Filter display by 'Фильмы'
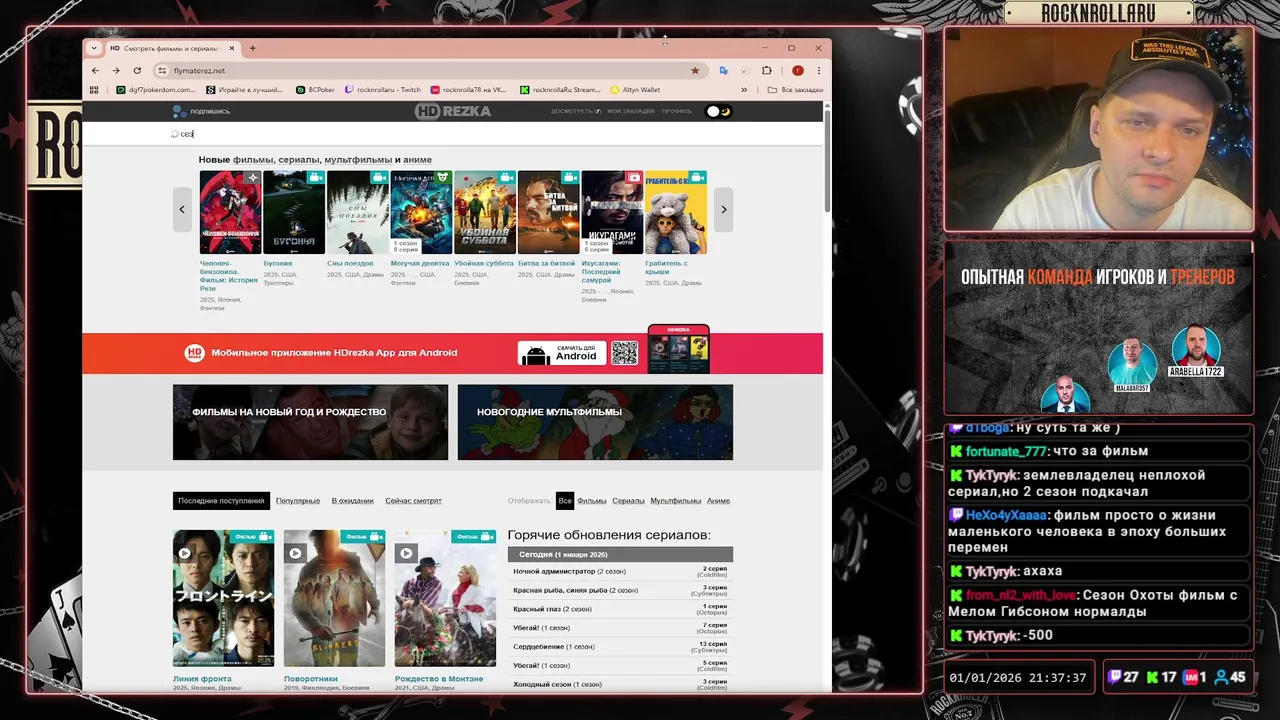This screenshot has height=720, width=1280. pyautogui.click(x=592, y=501)
